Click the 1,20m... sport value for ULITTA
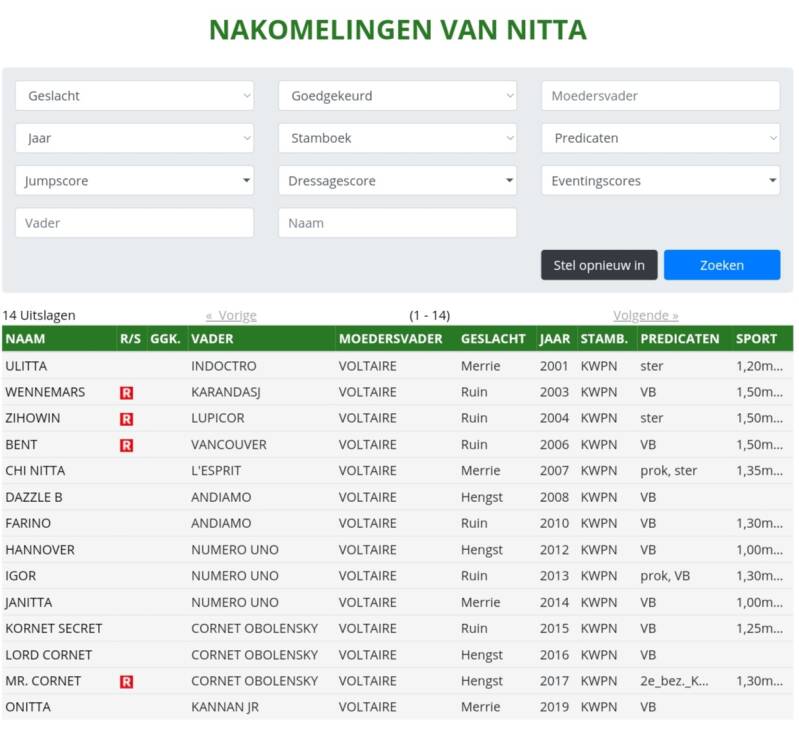 759,366
